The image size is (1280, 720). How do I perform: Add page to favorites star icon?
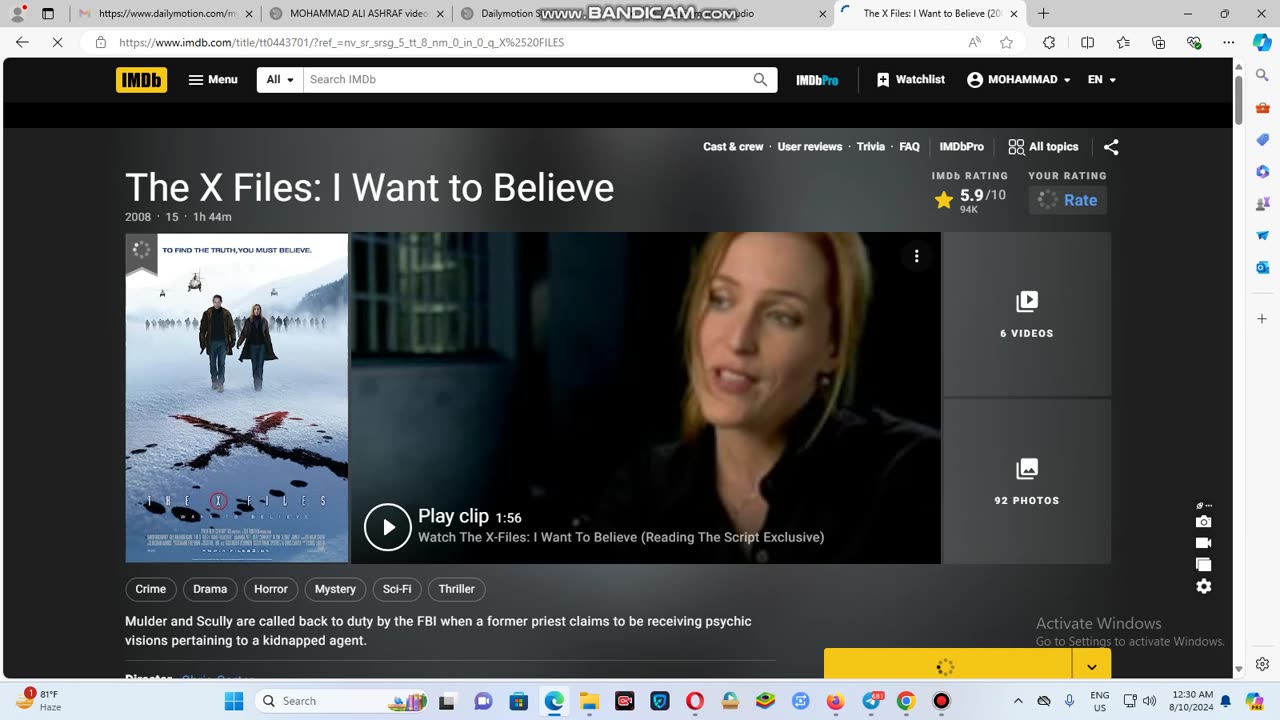coord(1006,43)
